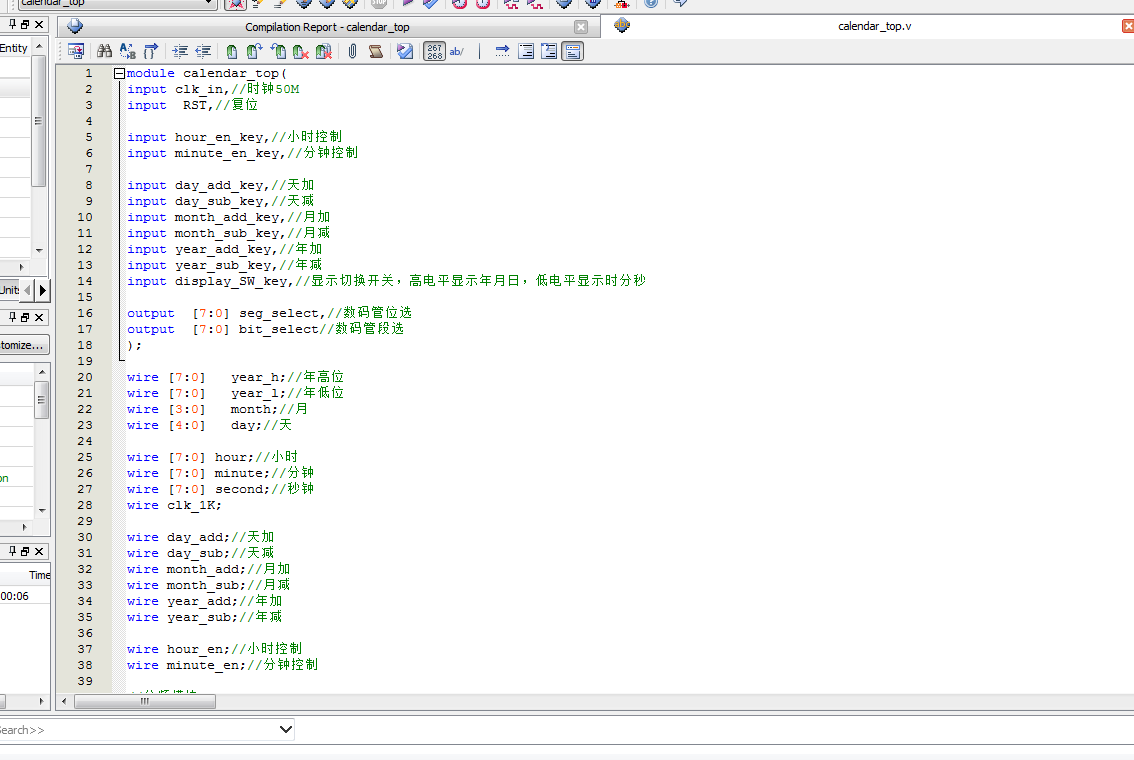
Task: Increase indent of selected code
Action: click(x=180, y=51)
